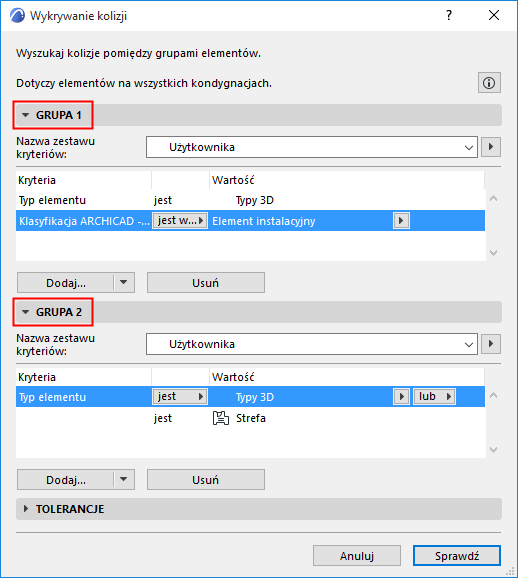The height and width of the screenshot is (578, 518).
Task: Click the Anuluj button
Action: (x=357, y=556)
